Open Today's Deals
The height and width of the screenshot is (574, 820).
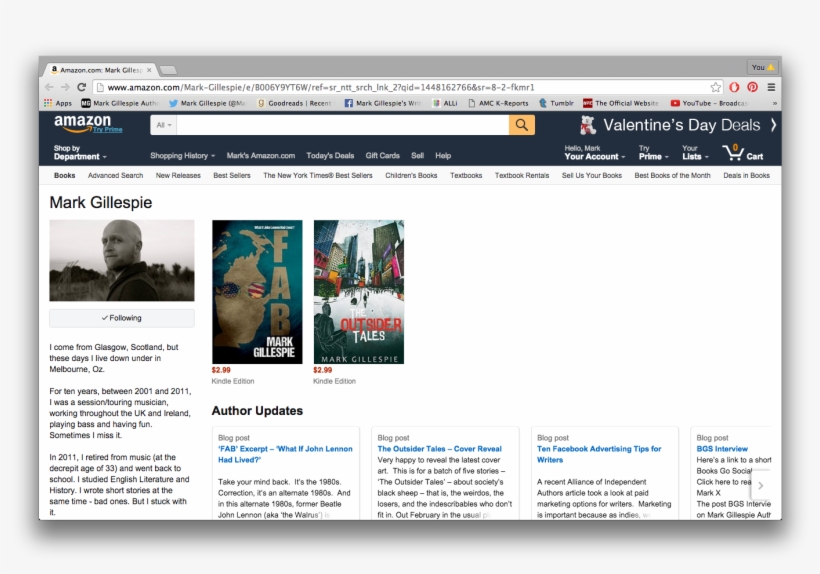[x=330, y=156]
